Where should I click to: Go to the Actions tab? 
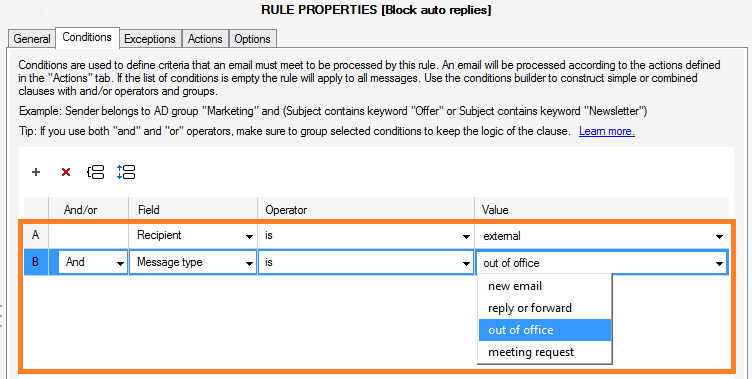(205, 39)
